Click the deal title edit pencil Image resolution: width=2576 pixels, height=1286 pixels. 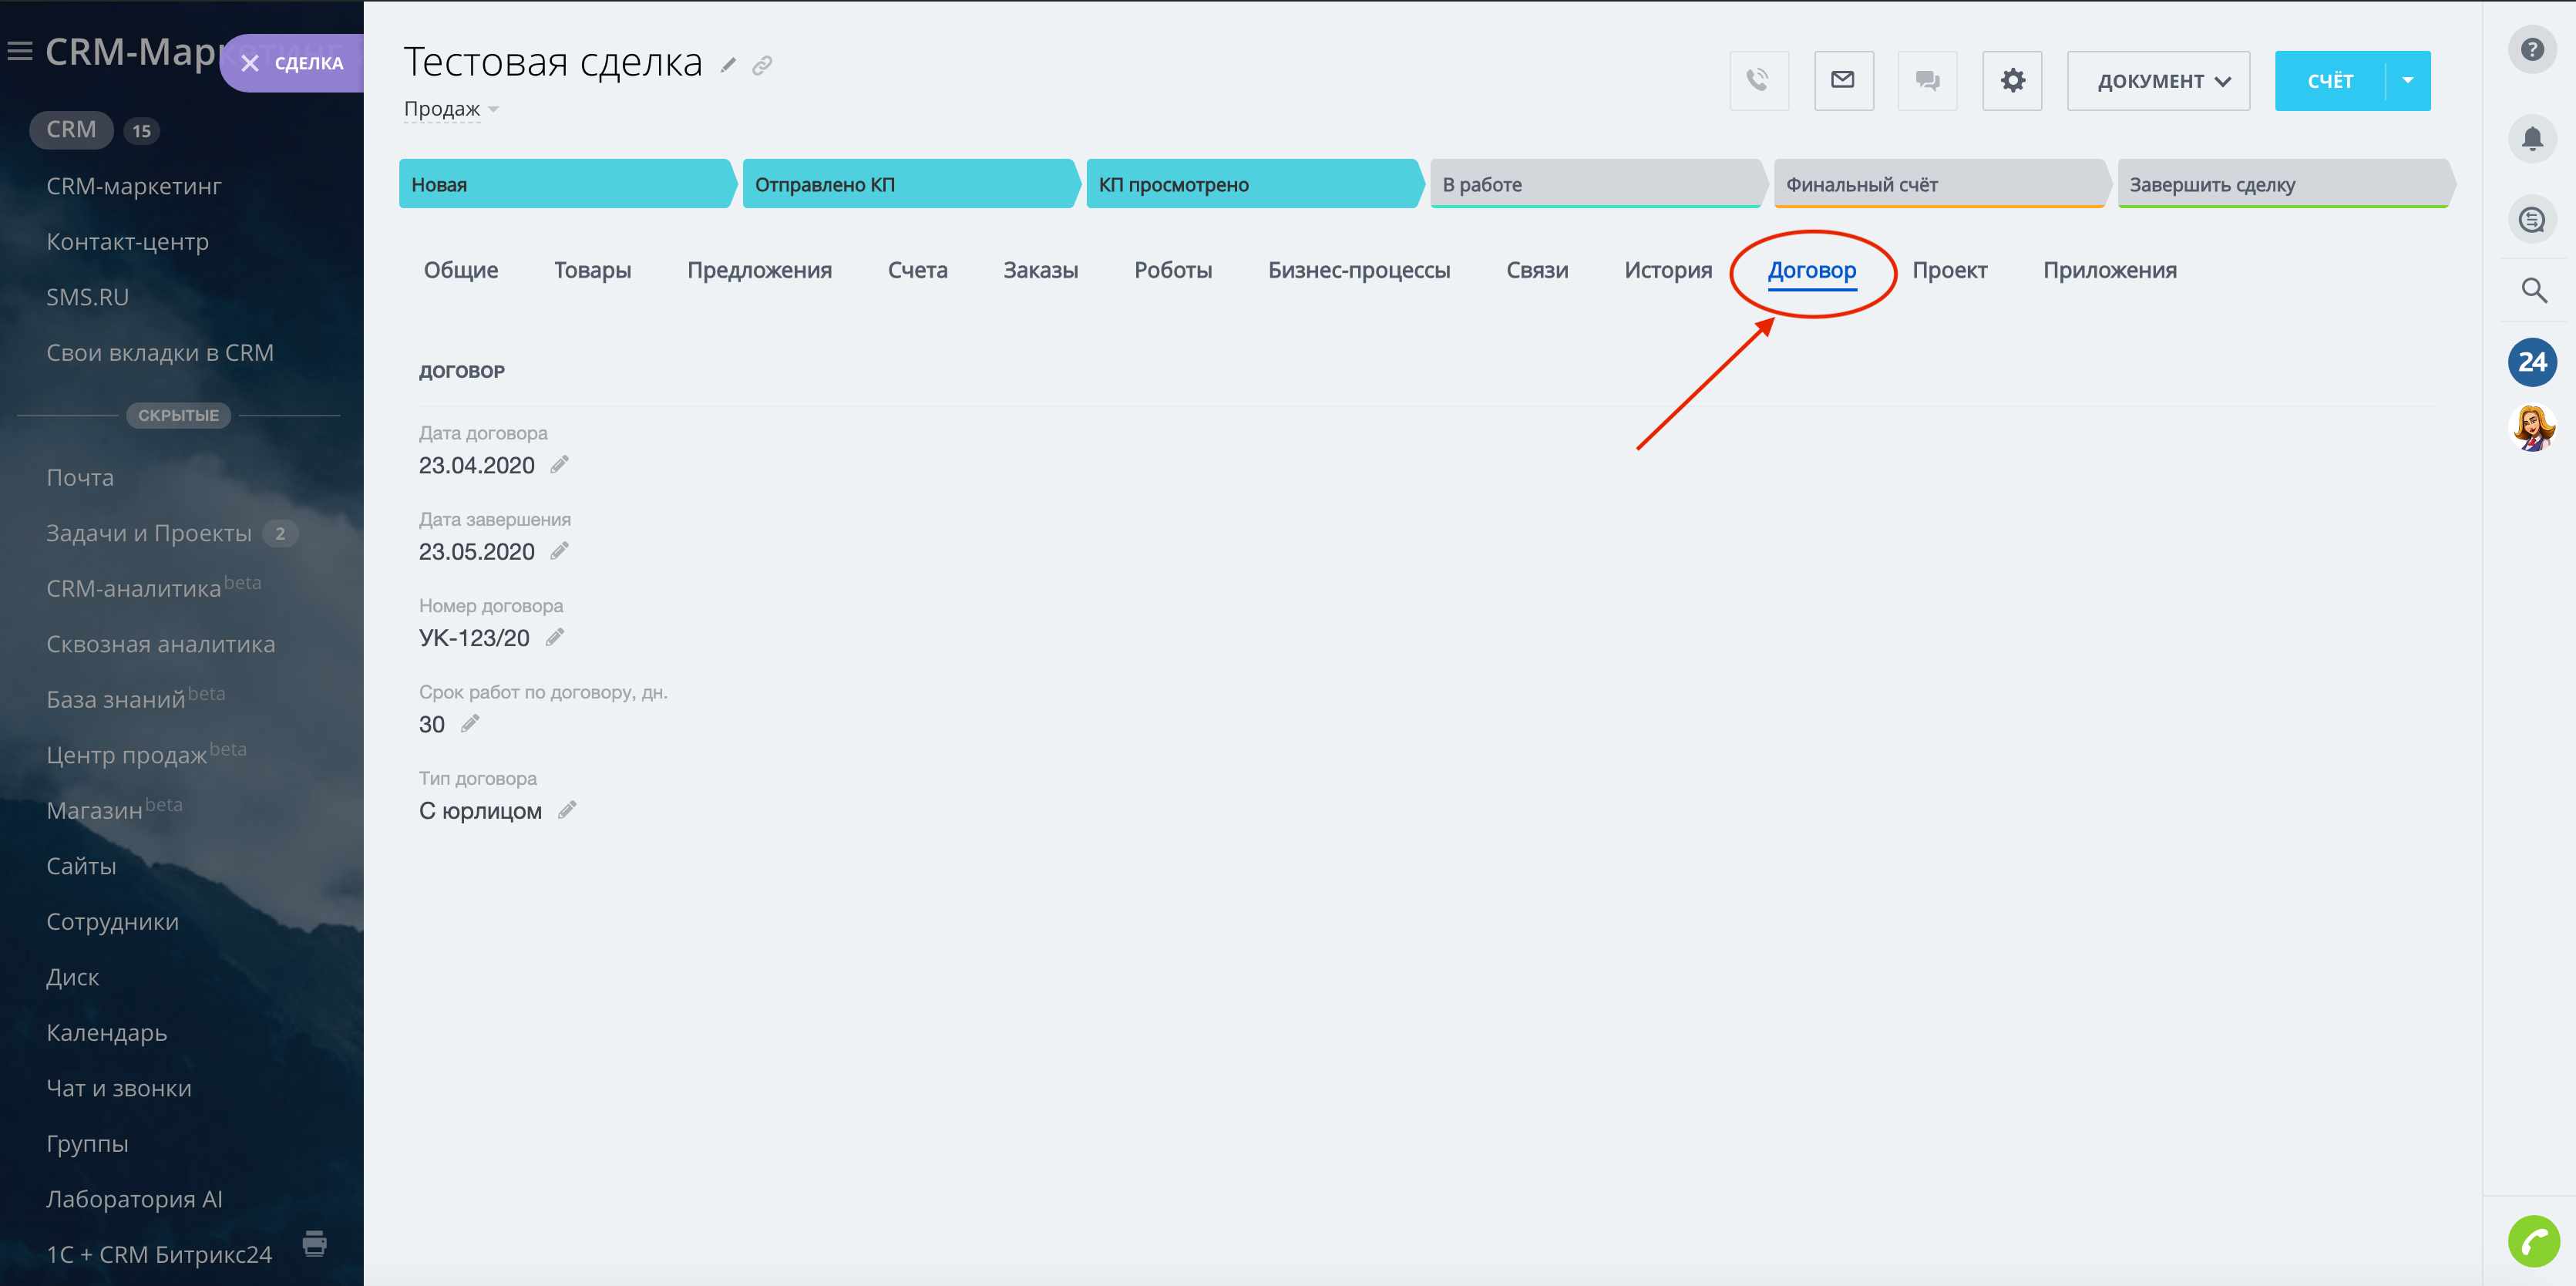(729, 65)
